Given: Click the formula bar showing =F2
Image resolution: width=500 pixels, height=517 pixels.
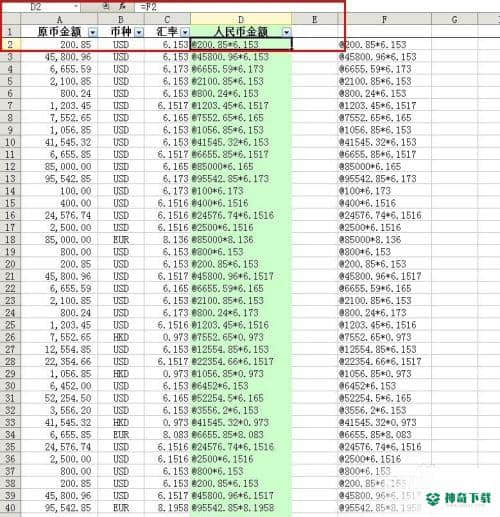Looking at the screenshot, I should coord(239,7).
